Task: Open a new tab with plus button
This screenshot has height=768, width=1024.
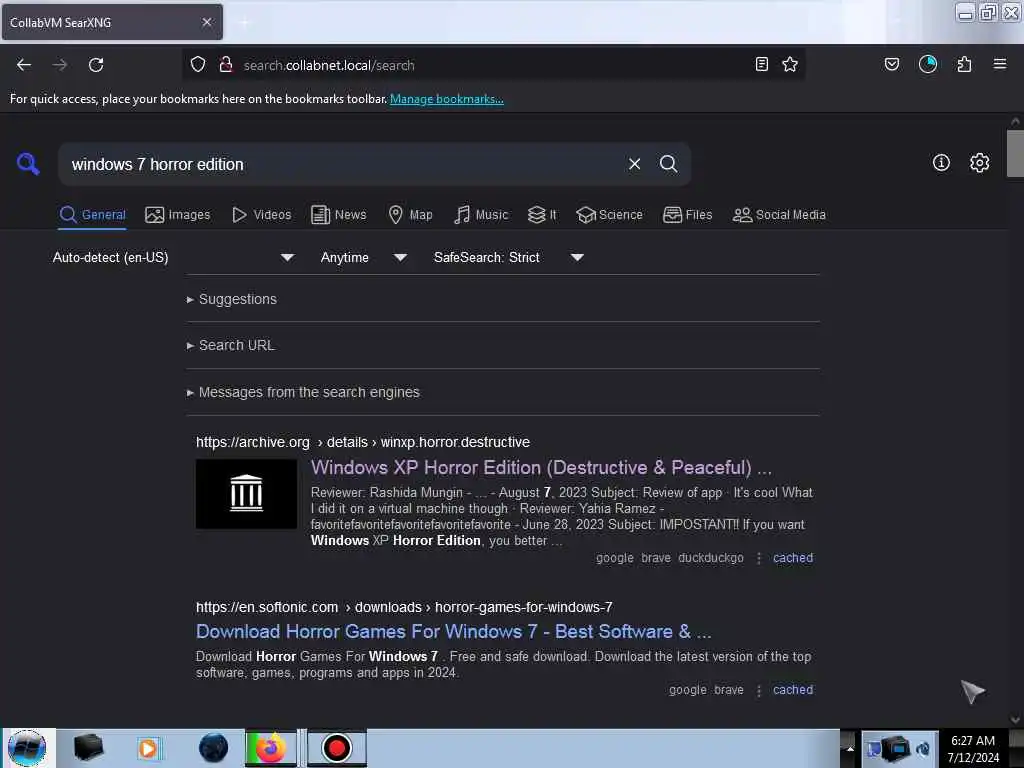Action: click(244, 23)
